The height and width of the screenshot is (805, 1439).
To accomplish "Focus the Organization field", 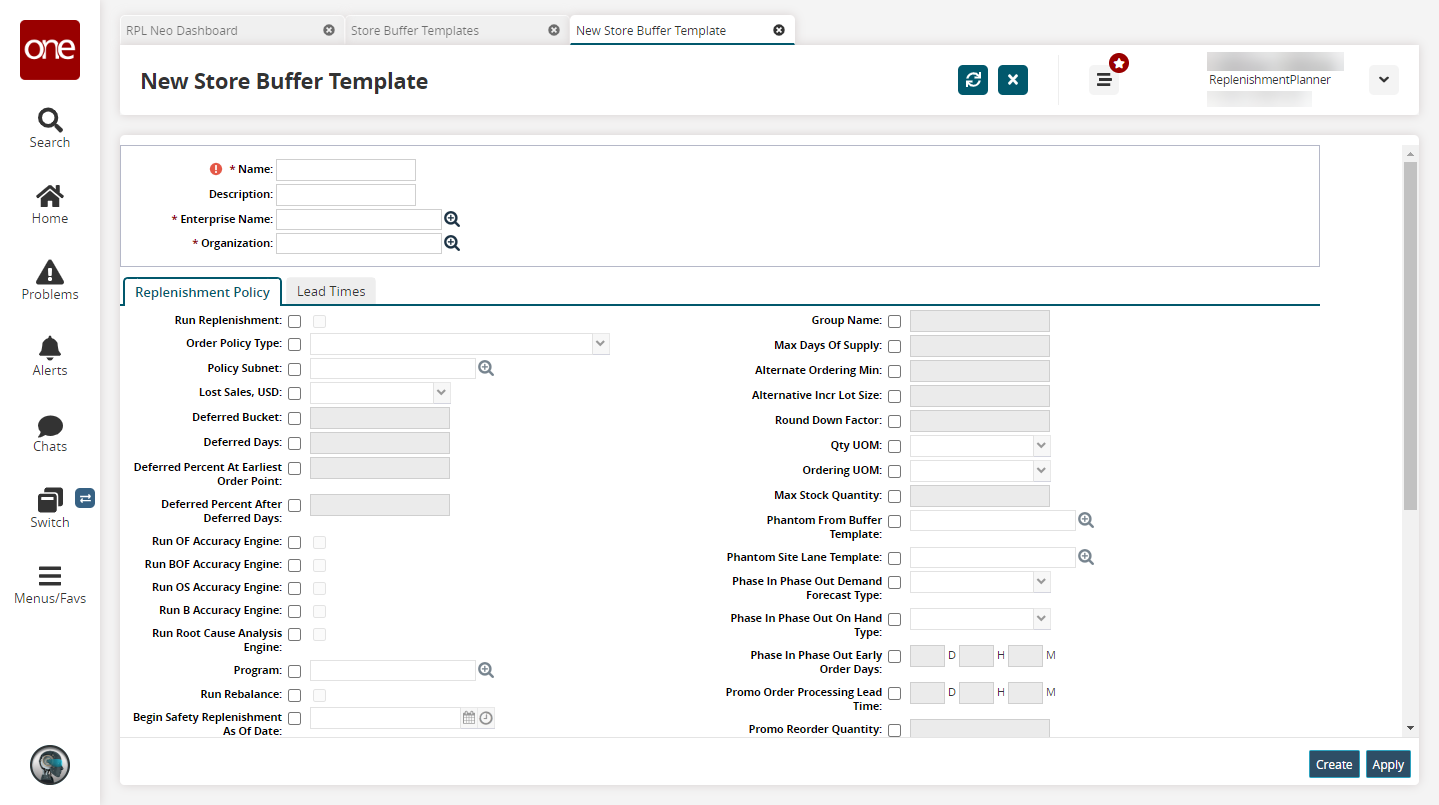I will [x=359, y=243].
